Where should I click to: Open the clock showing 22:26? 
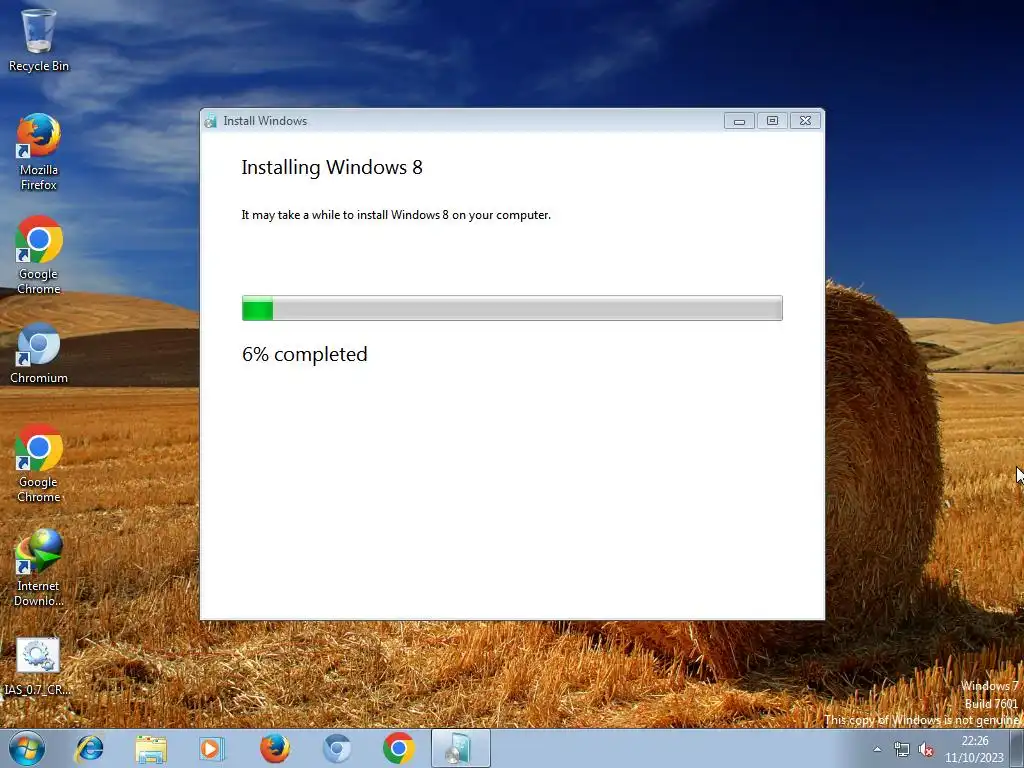(974, 749)
